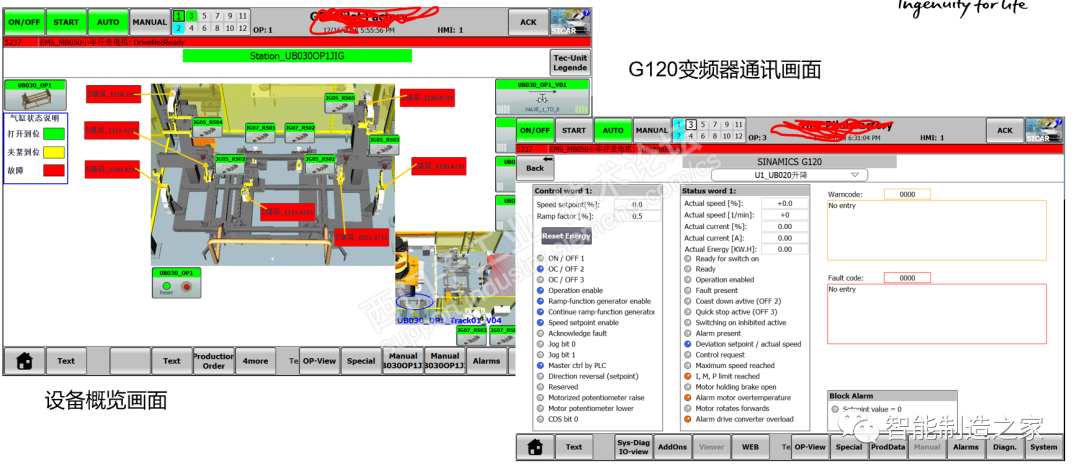Click START in the overview window
Viewport: 1080px width, 476px height.
tap(66, 22)
